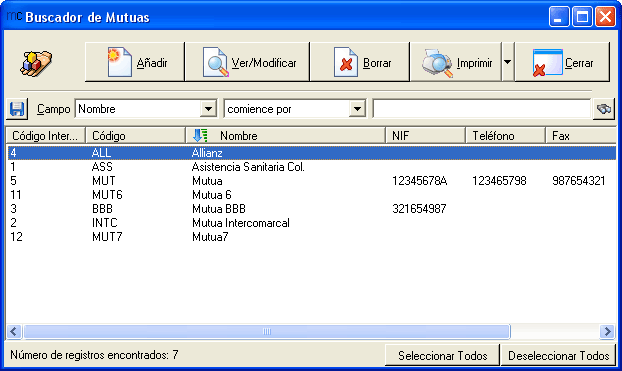Close window via the red title bar X
This screenshot has height=371, width=622.
click(x=605, y=17)
